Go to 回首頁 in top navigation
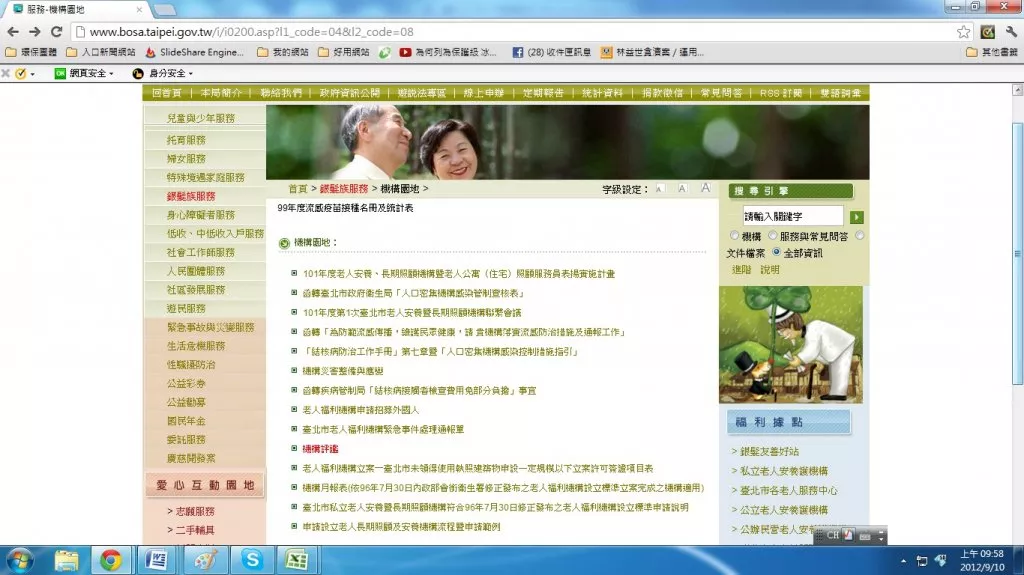The height and width of the screenshot is (575, 1024). (167, 93)
